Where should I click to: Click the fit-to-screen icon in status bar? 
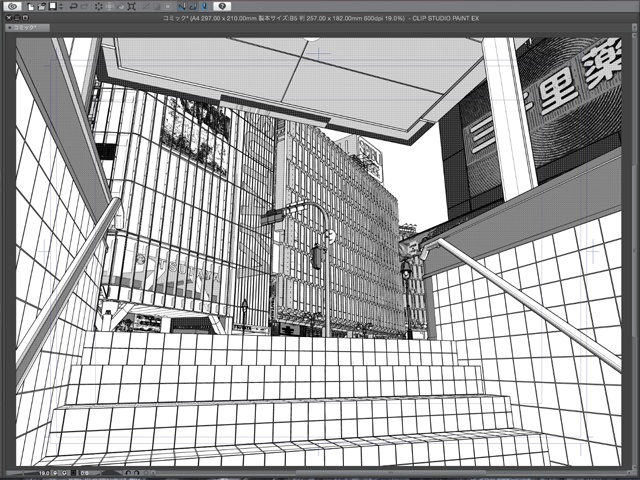pos(73,473)
